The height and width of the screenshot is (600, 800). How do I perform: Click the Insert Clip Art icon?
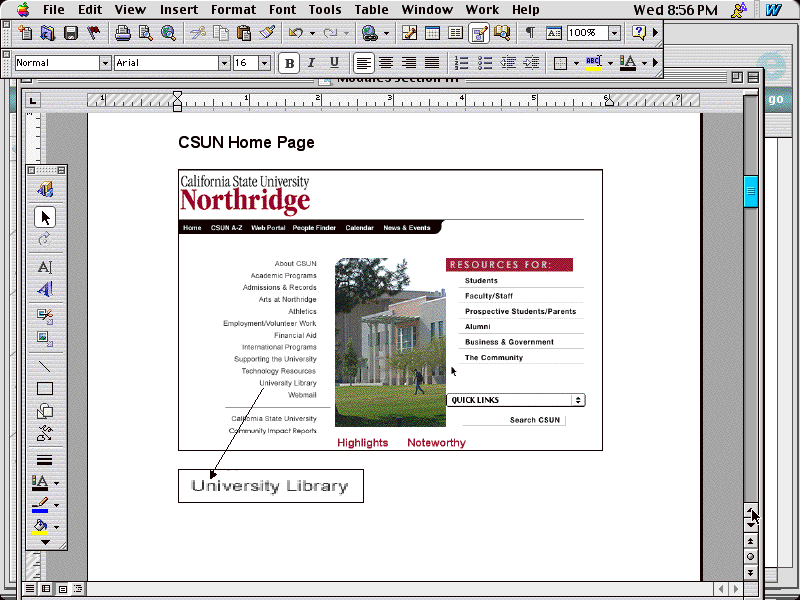coord(45,316)
